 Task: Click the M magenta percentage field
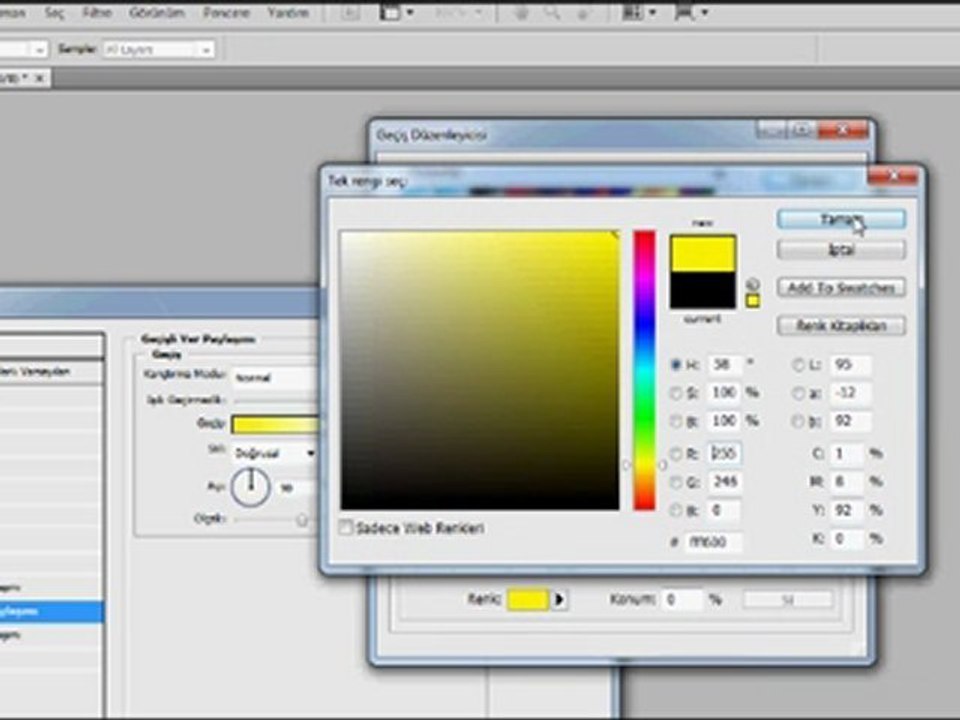click(x=846, y=482)
